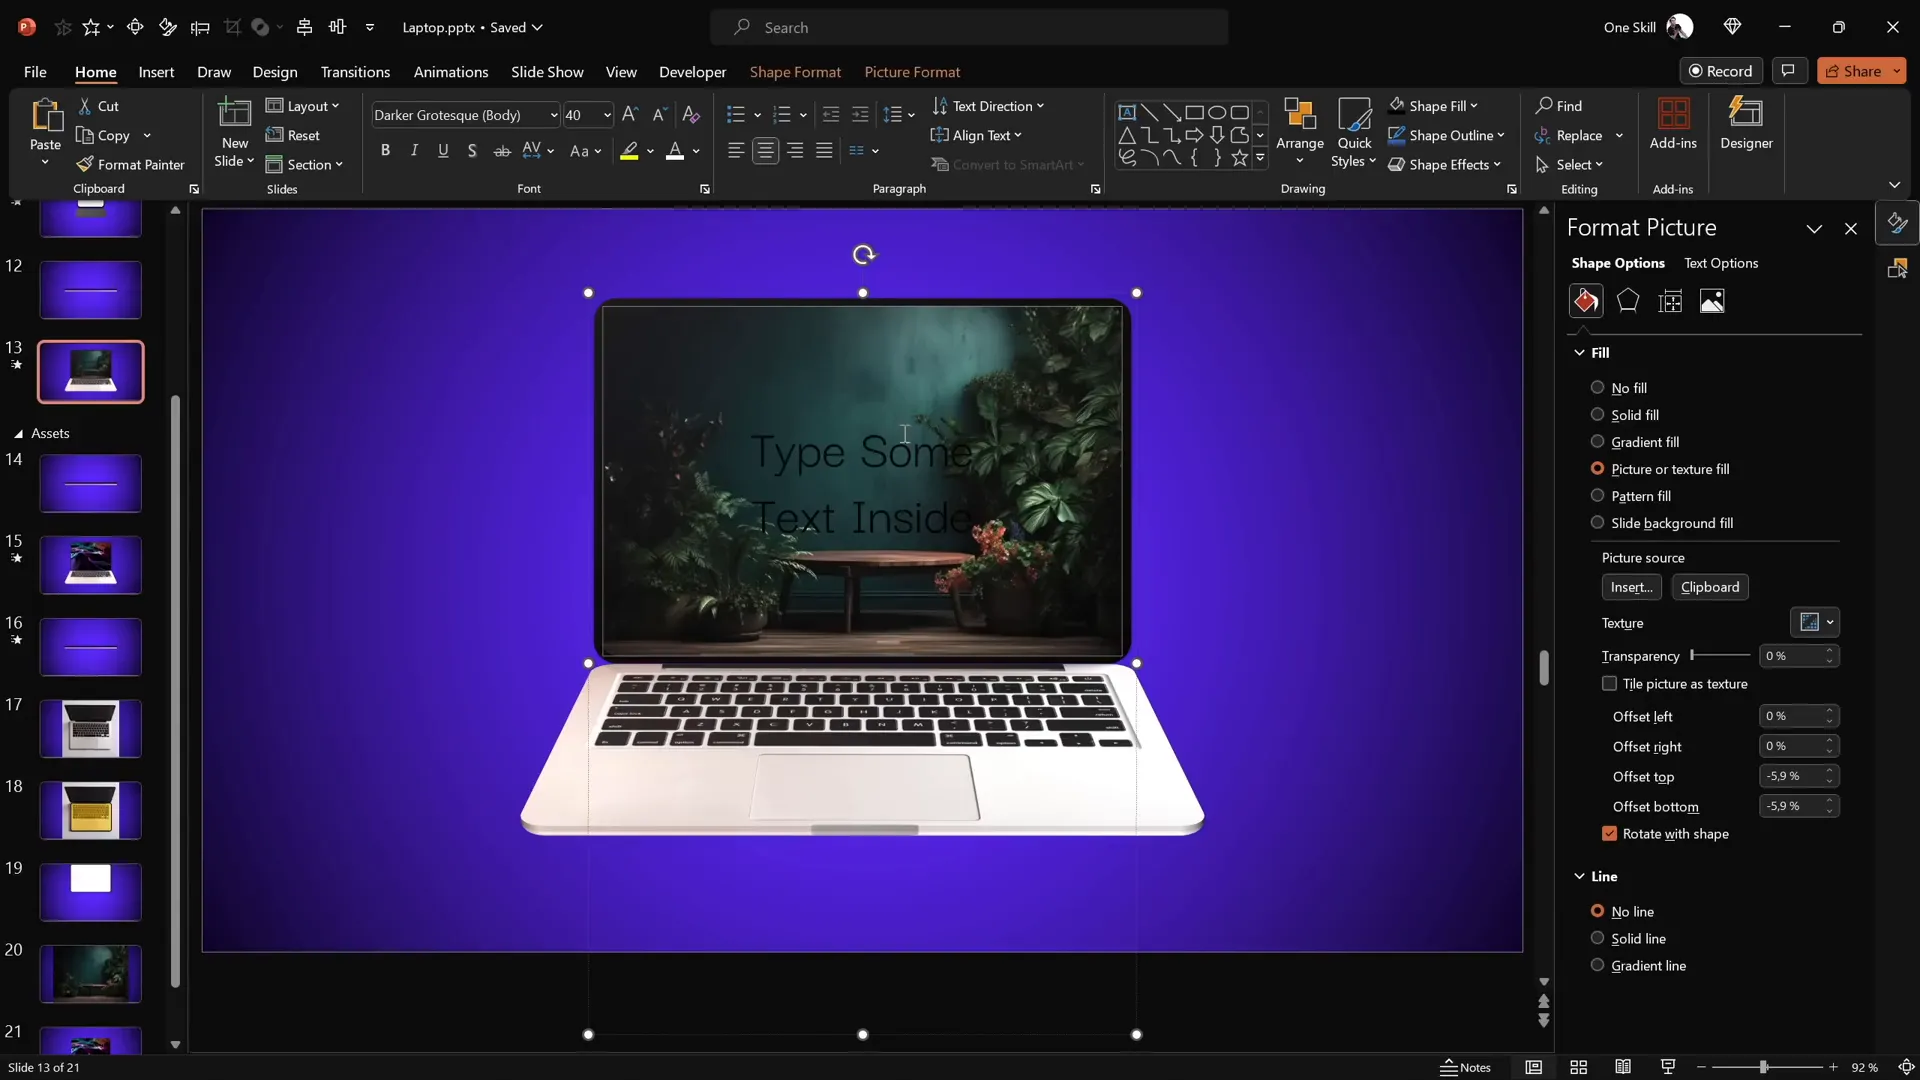Click the Record button

pos(1722,71)
